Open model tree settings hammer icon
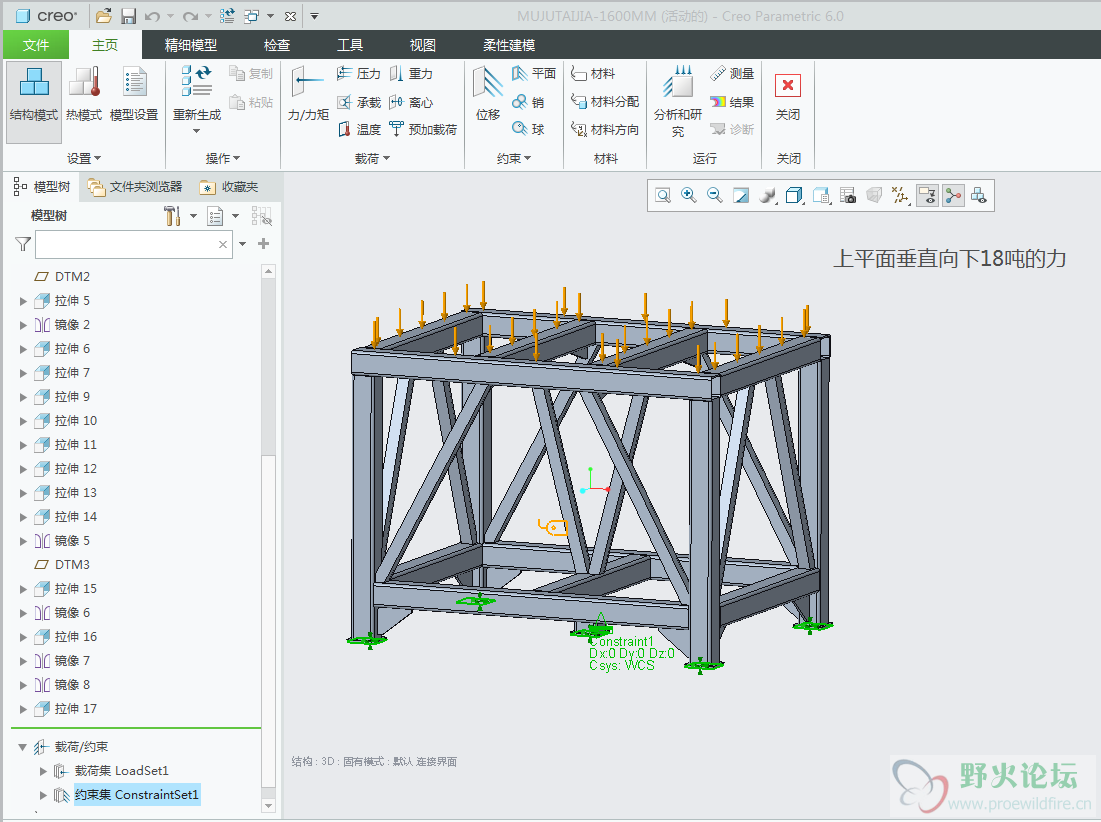 pyautogui.click(x=172, y=216)
